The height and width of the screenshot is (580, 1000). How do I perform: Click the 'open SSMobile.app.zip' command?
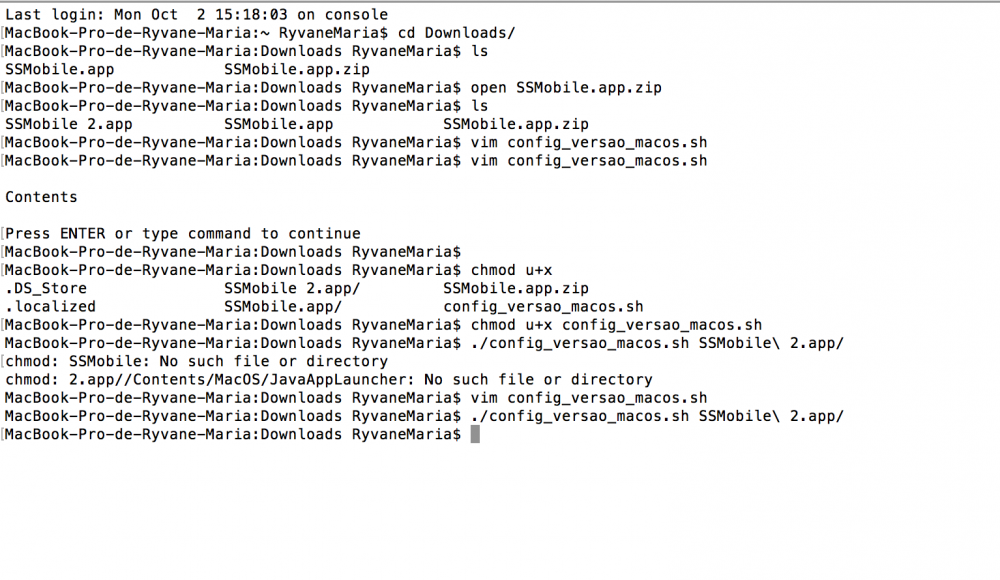coord(566,88)
